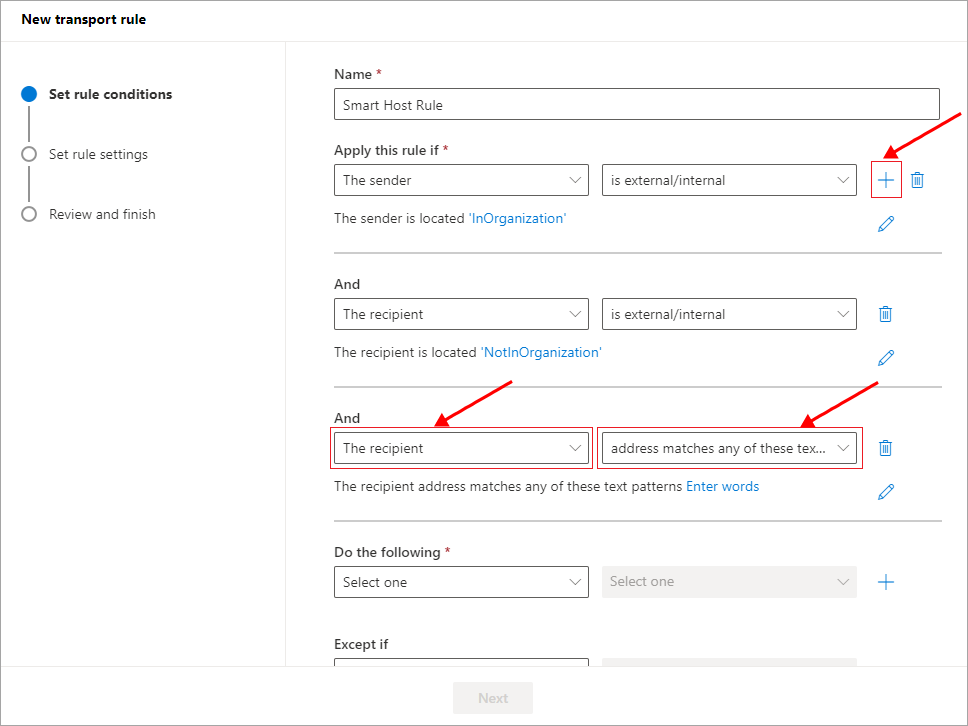Add another action with the plus icon

885,582
